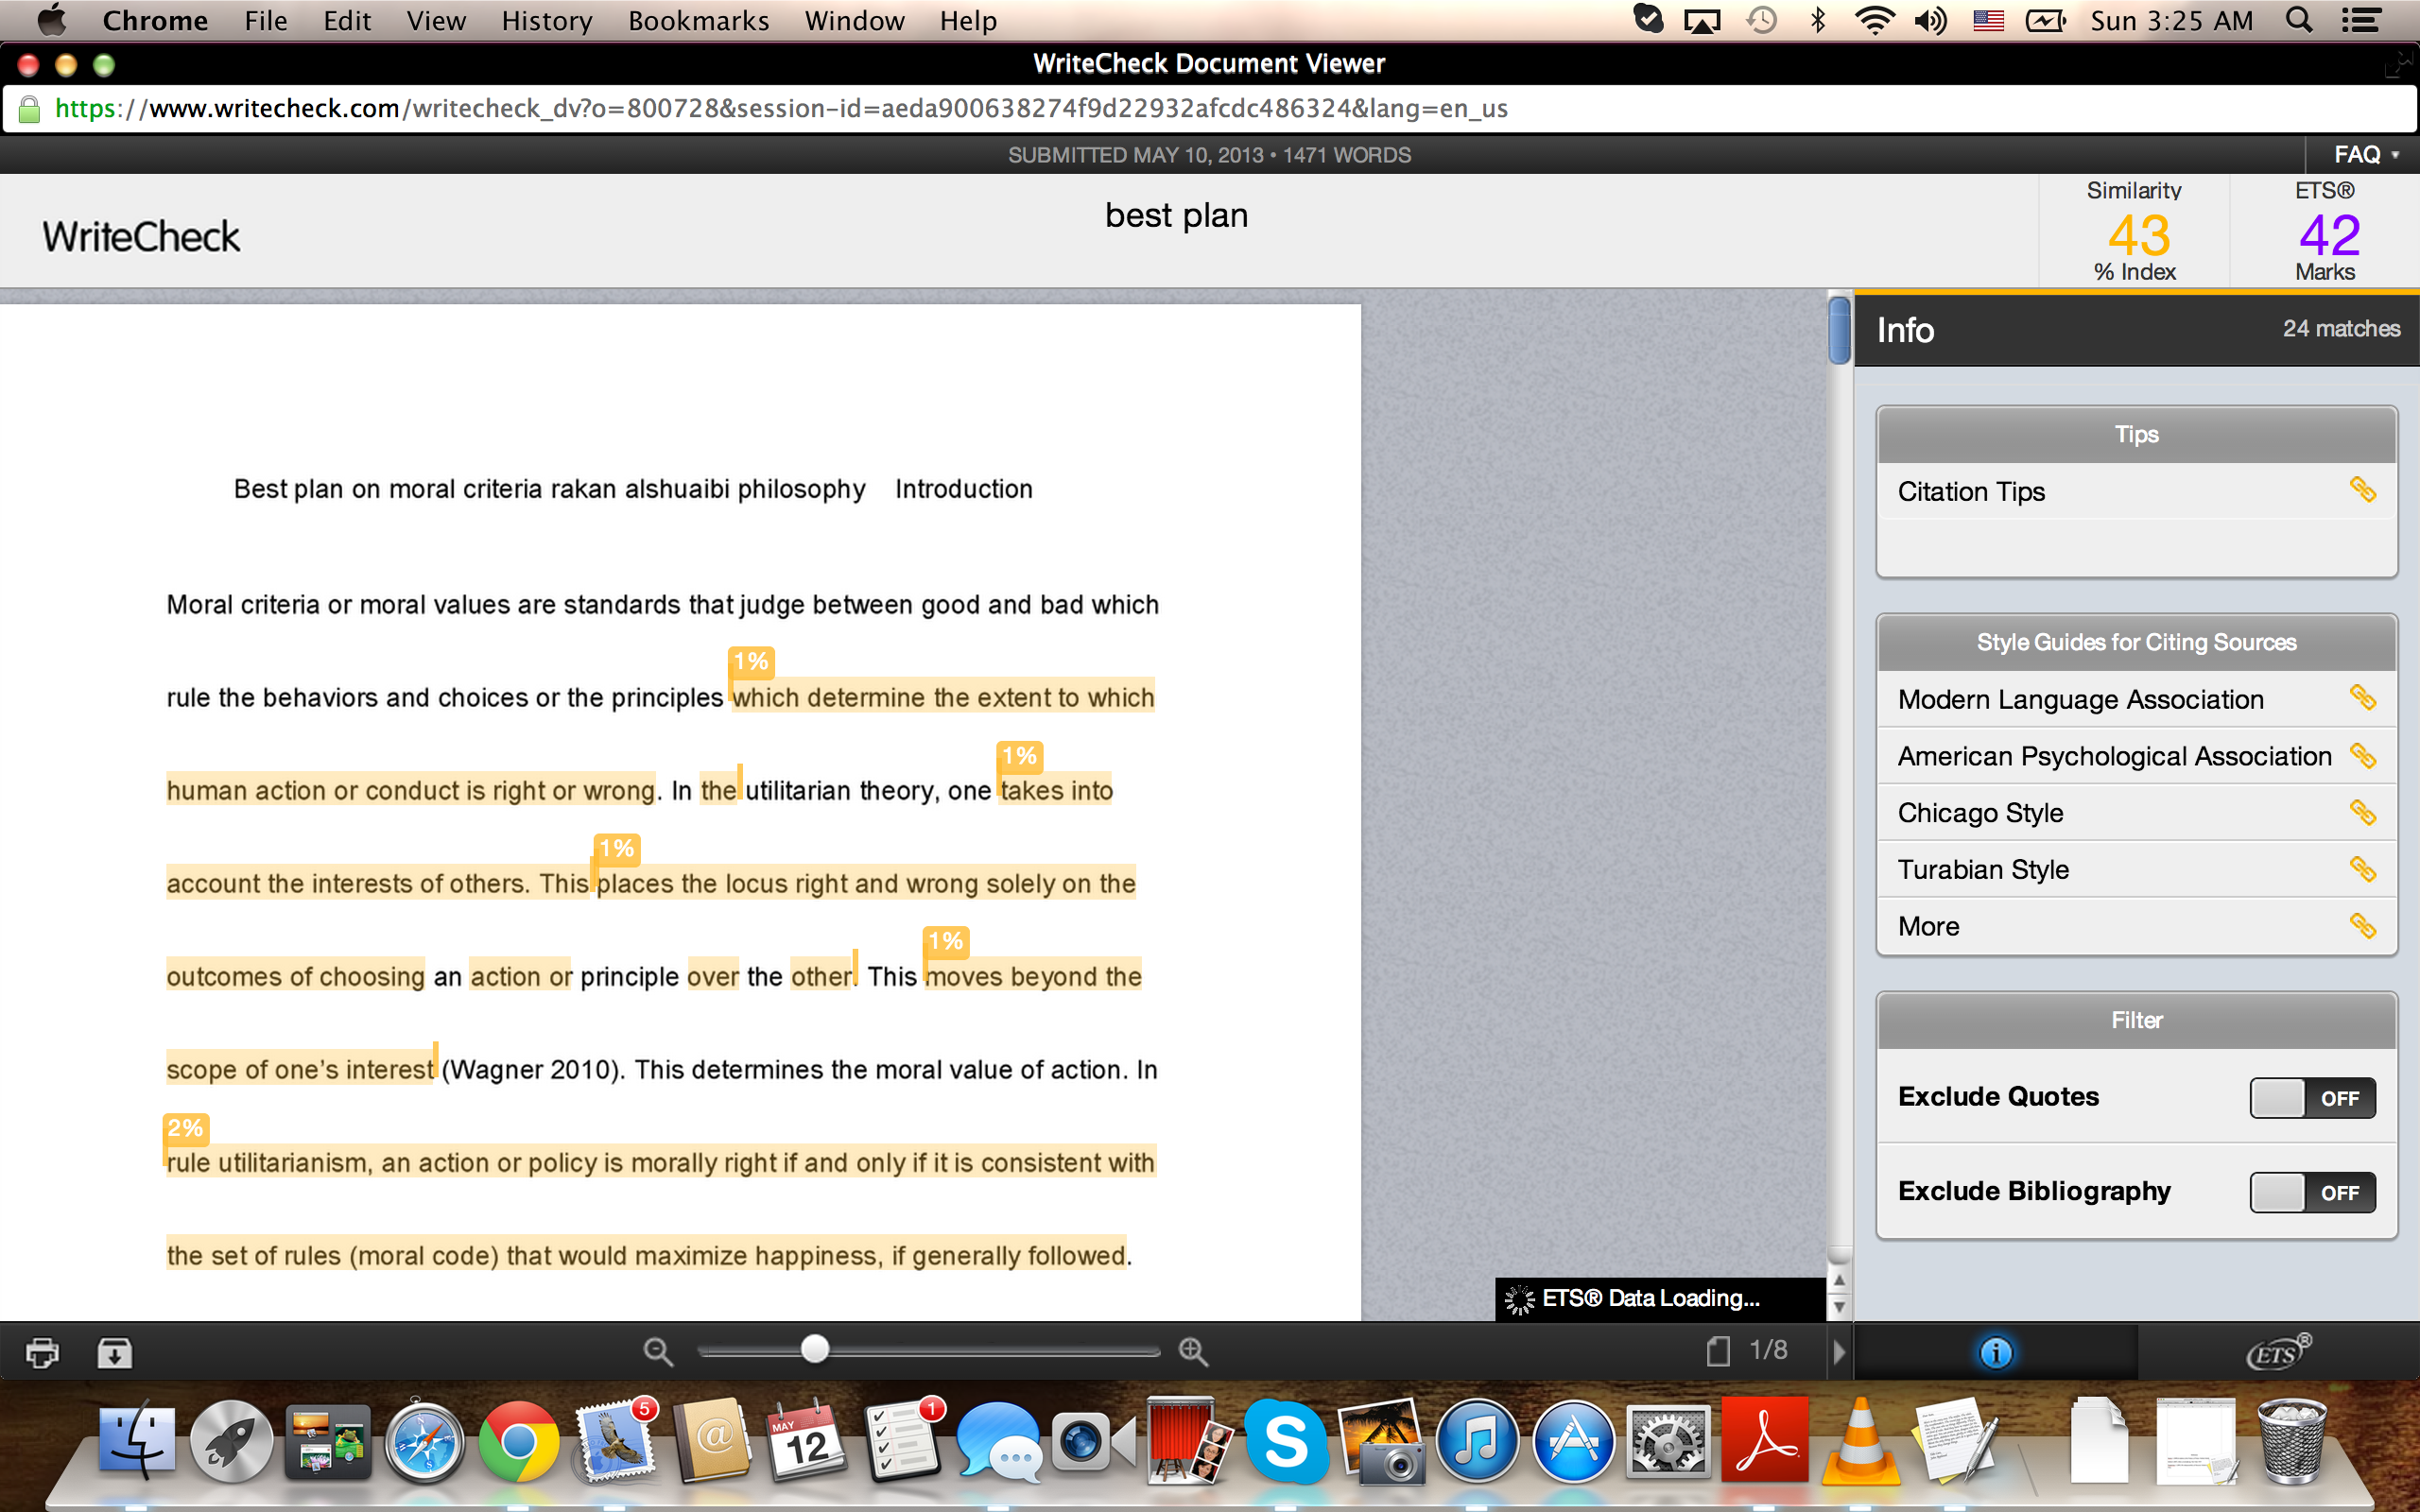Open Google Chrome from the Dock
2420x1512 pixels.
tap(518, 1441)
